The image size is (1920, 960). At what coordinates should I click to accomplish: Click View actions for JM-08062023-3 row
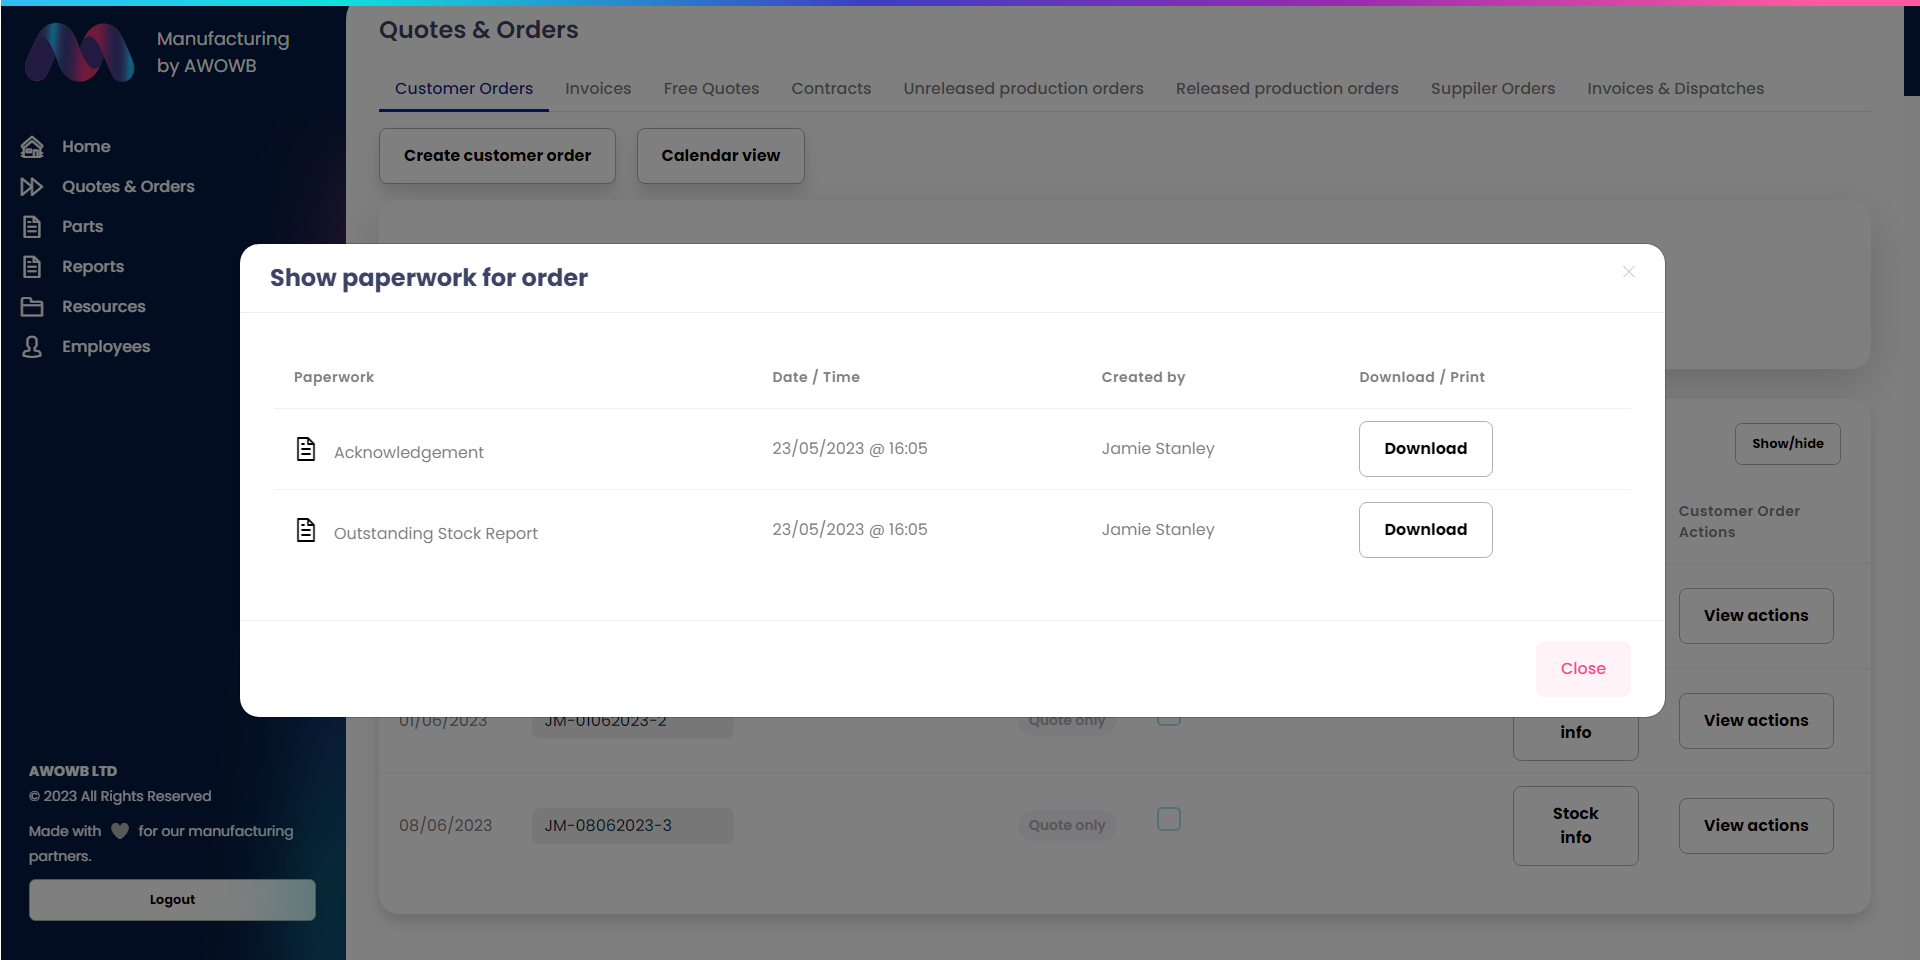click(x=1755, y=826)
